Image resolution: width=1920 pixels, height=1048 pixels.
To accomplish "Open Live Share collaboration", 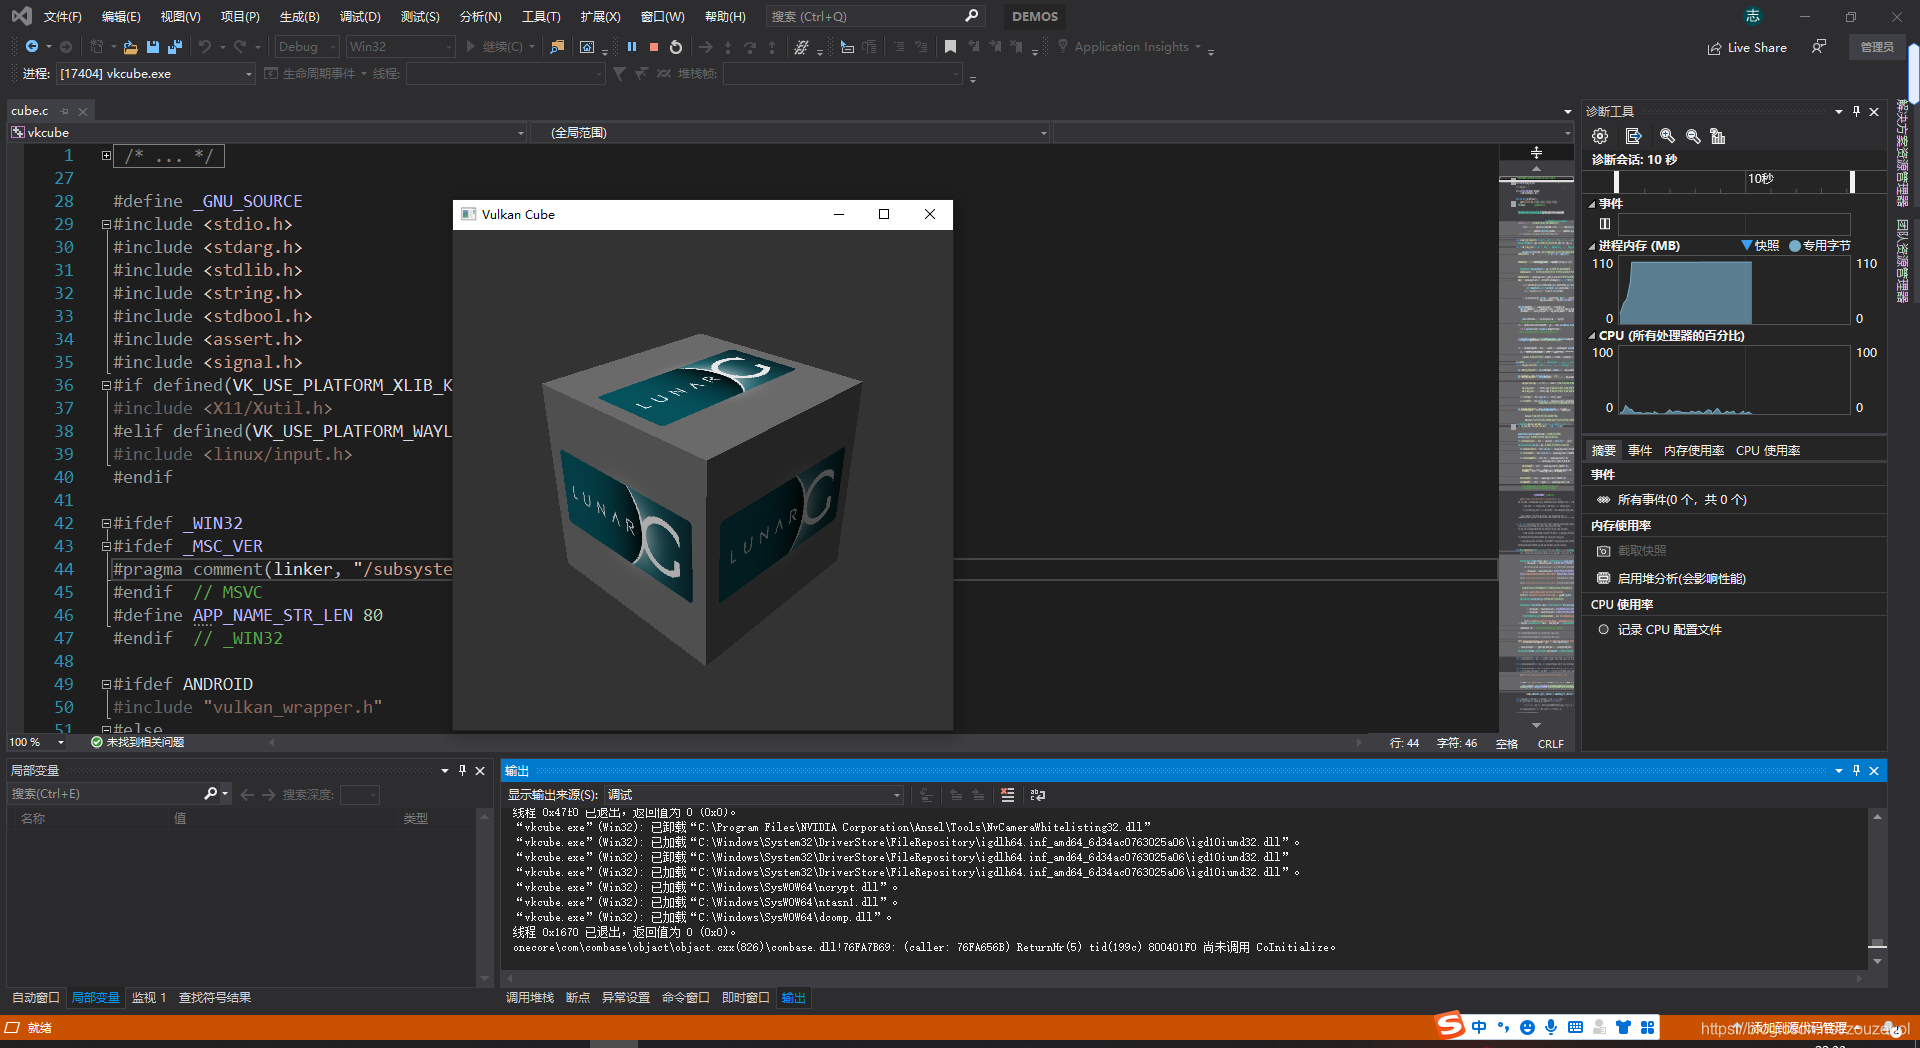I will [1747, 47].
